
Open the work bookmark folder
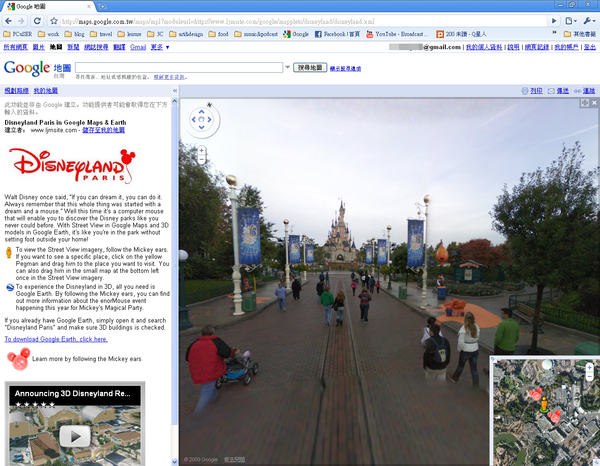tap(49, 34)
